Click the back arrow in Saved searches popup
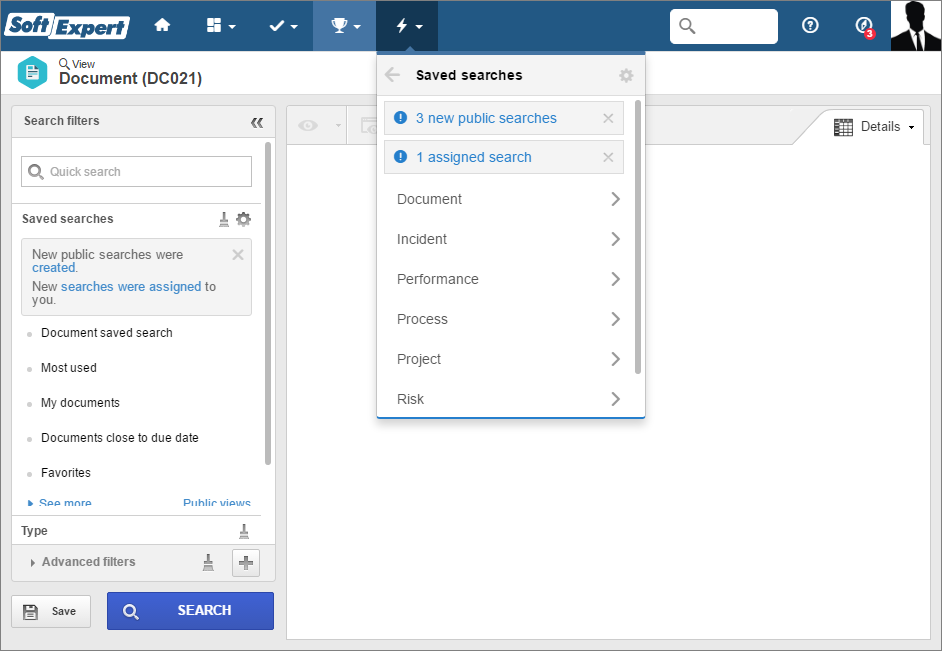 [x=392, y=75]
